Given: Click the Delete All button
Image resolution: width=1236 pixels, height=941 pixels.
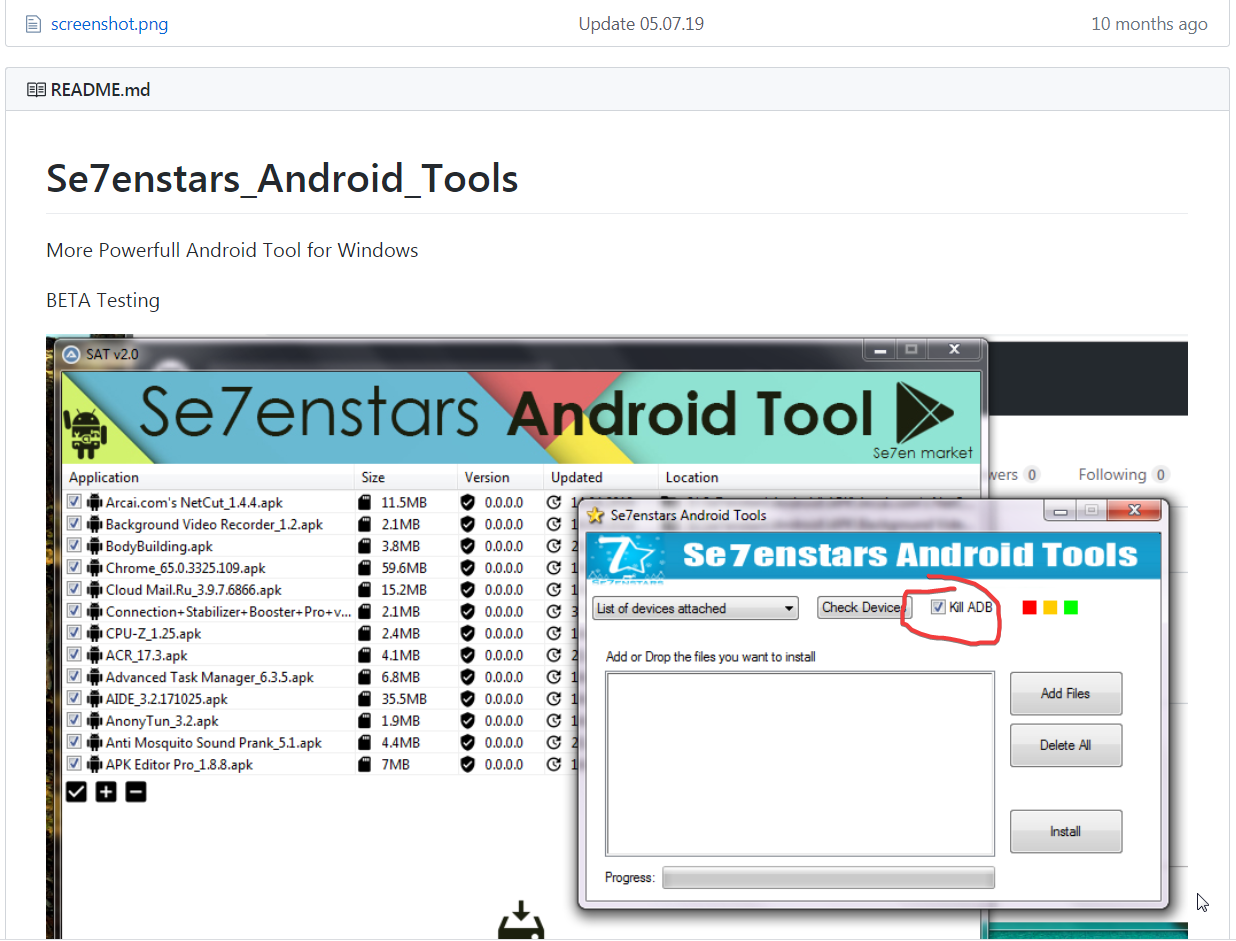Looking at the screenshot, I should tap(1066, 745).
